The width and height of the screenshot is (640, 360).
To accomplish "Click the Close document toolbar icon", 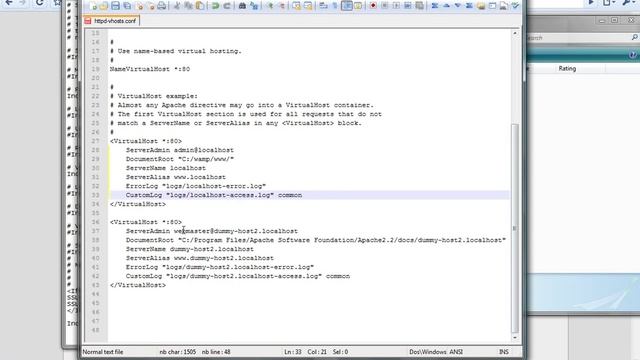I will (x=140, y=6).
